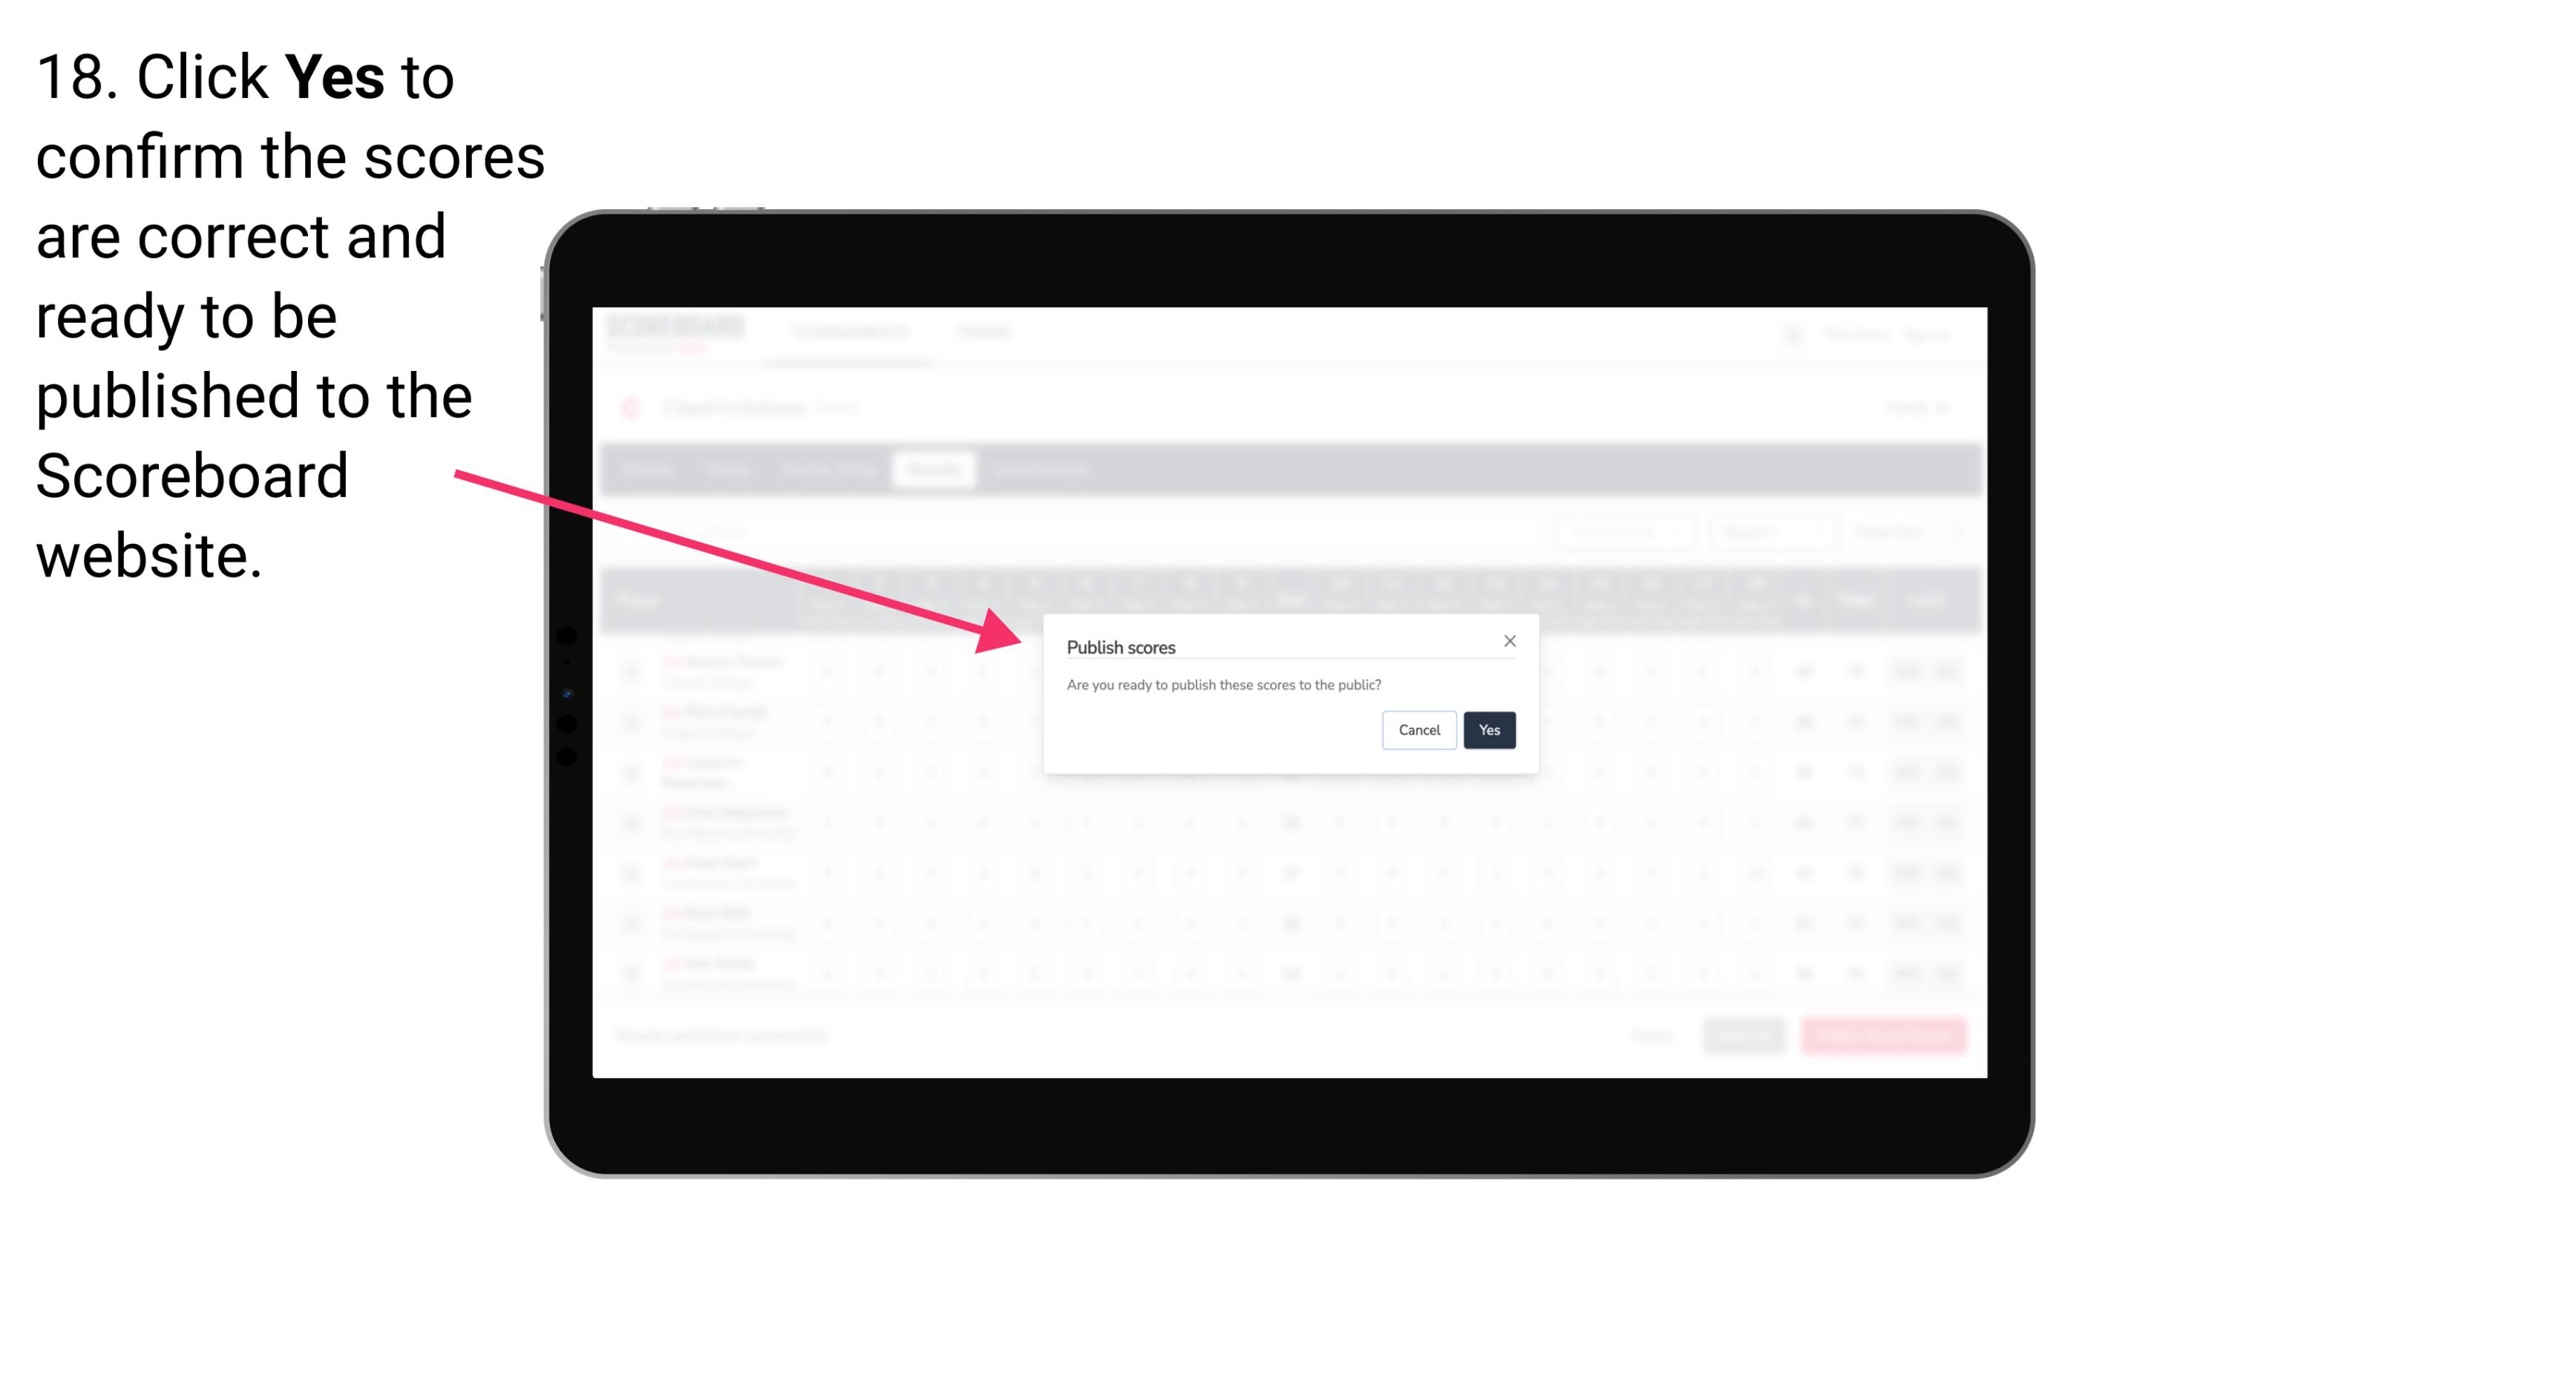Click Yes to publish scores
The width and height of the screenshot is (2576, 1386).
[x=1487, y=727]
